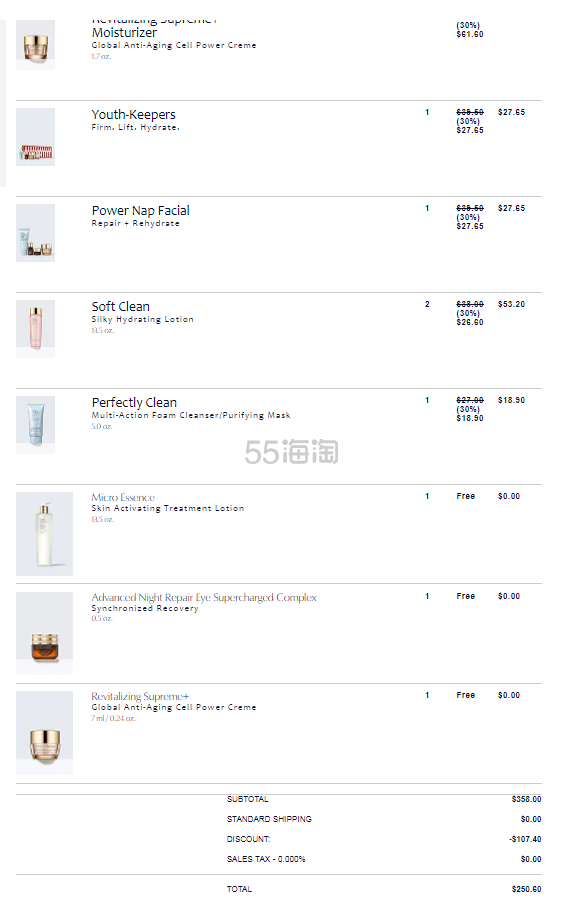Viewport: 583px width, 903px height.
Task: Open the Perfectly Clean product title
Action: point(134,403)
